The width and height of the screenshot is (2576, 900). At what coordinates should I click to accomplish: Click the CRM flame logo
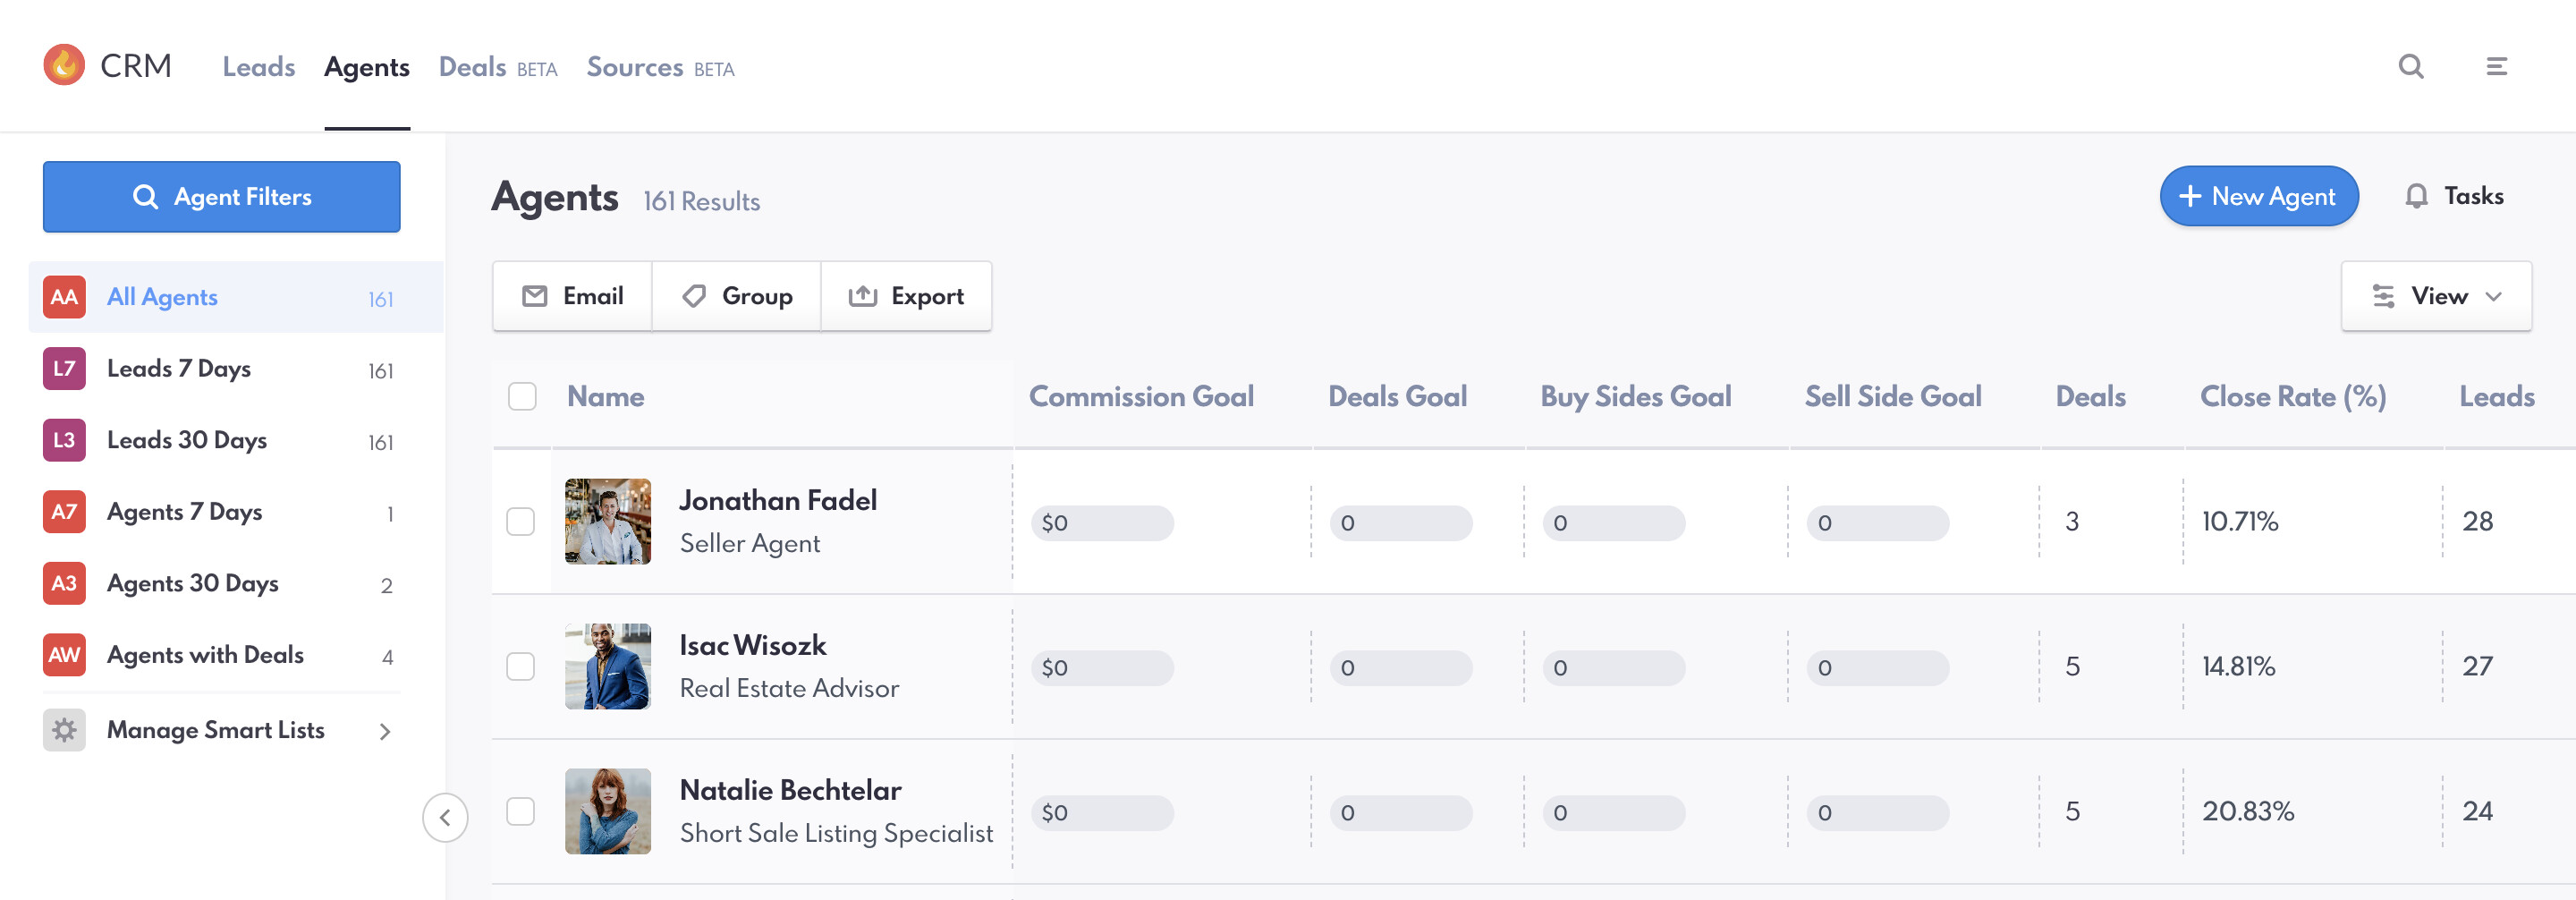pos(64,66)
